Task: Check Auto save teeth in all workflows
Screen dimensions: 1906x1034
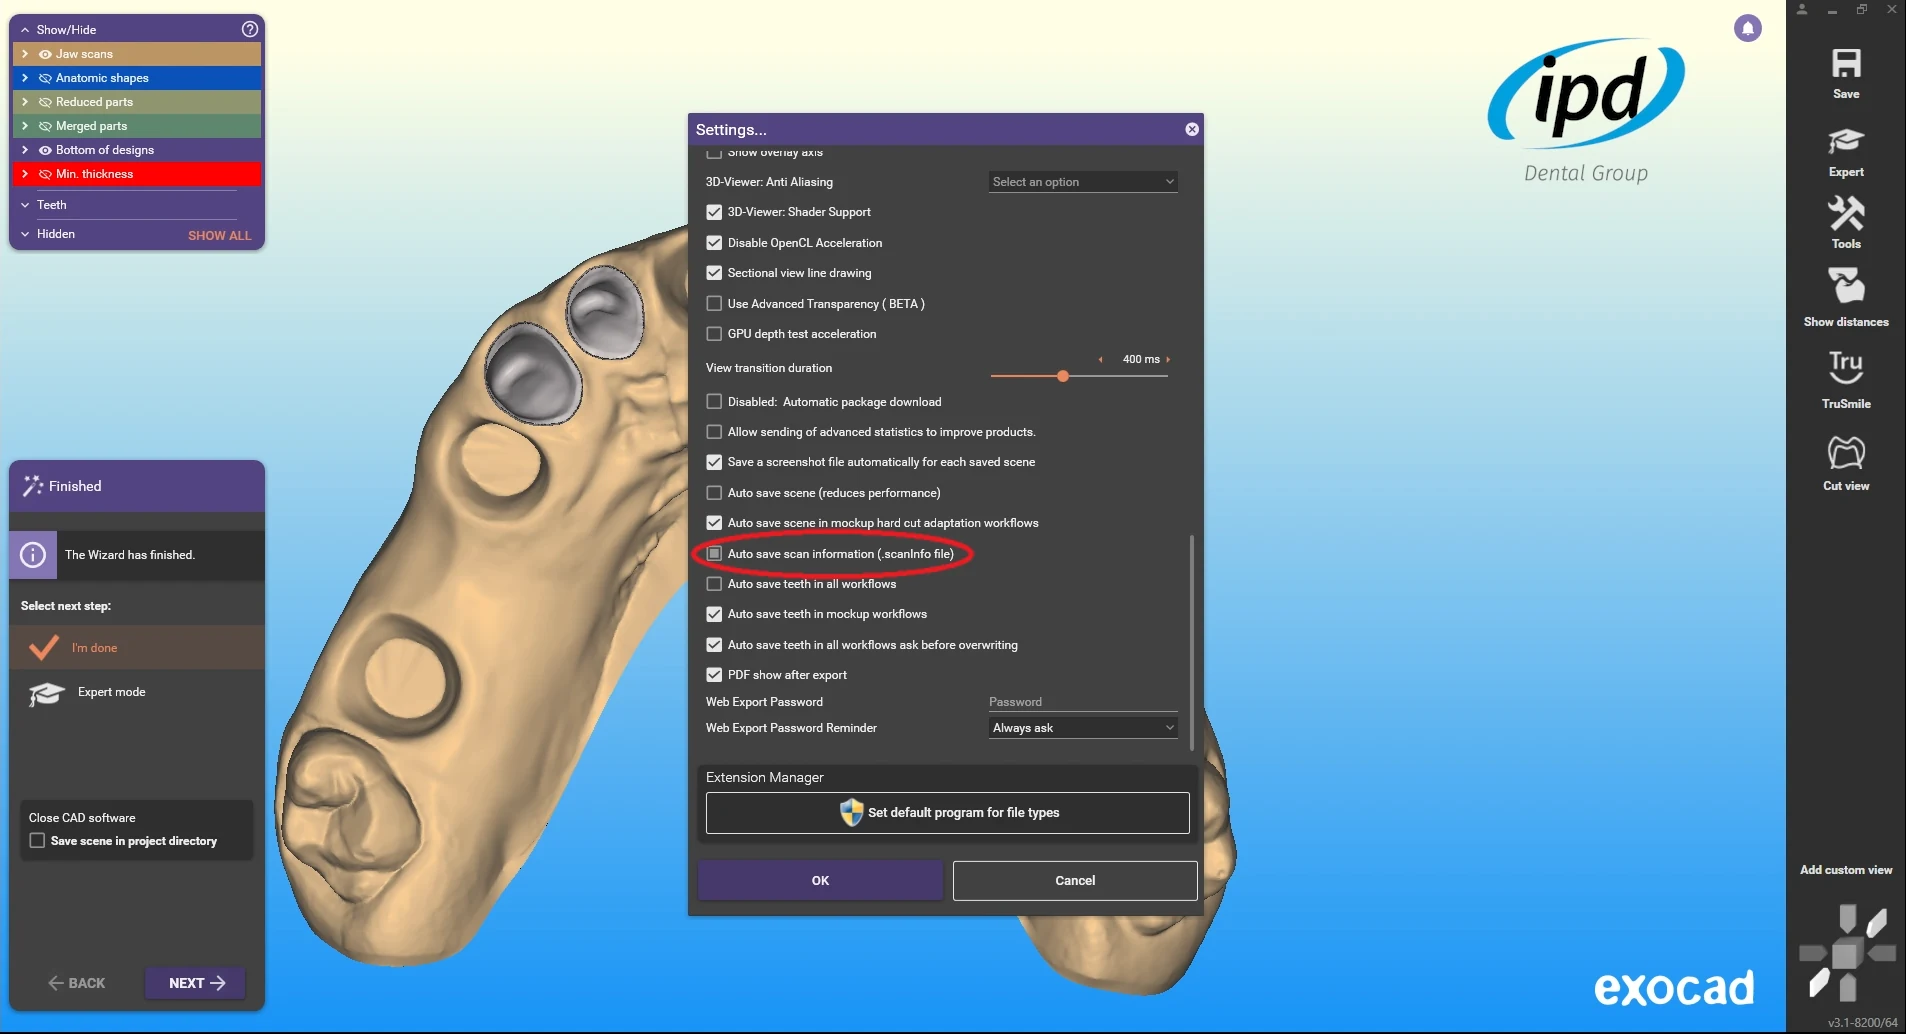Action: tap(714, 584)
